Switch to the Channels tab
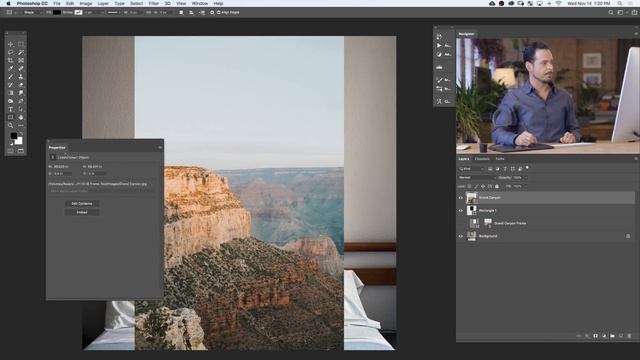 pyautogui.click(x=482, y=159)
